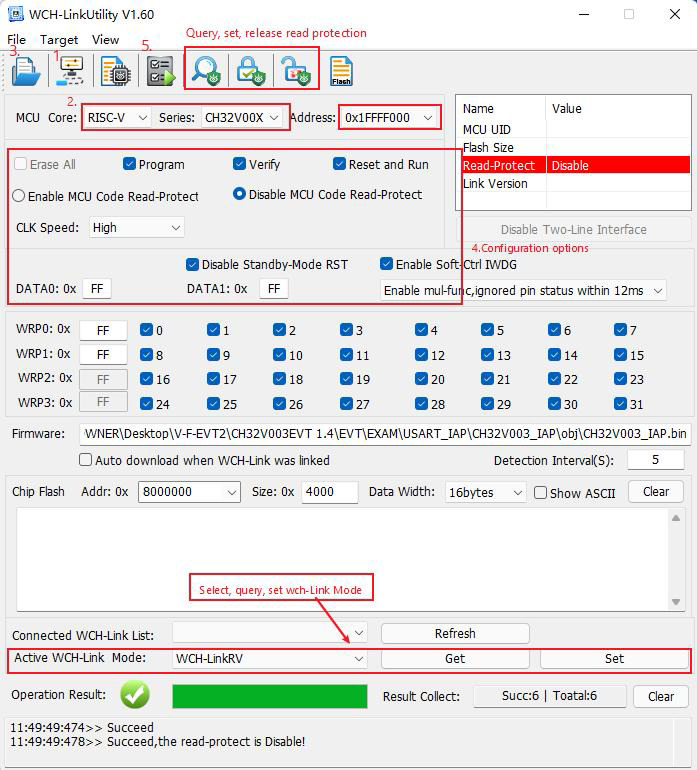This screenshot has width=697, height=770.
Task: Click the read chip info icon
Action: 116,72
